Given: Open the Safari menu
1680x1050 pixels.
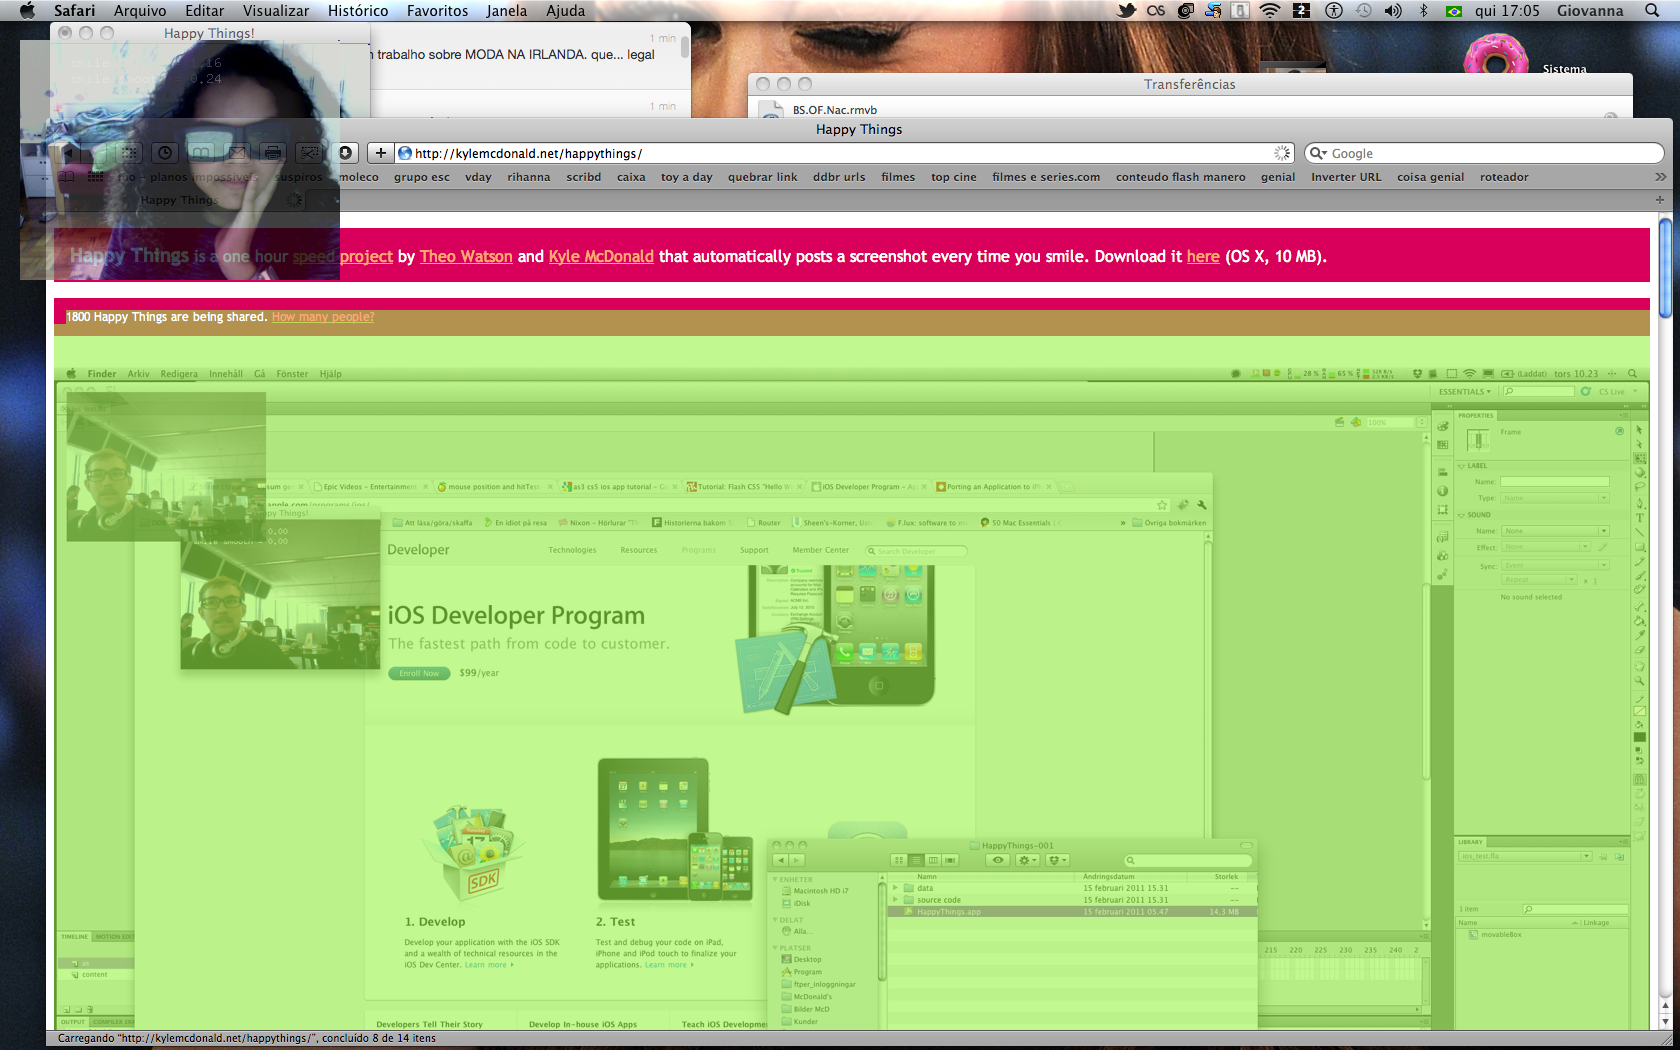Looking at the screenshot, I should (x=75, y=11).
